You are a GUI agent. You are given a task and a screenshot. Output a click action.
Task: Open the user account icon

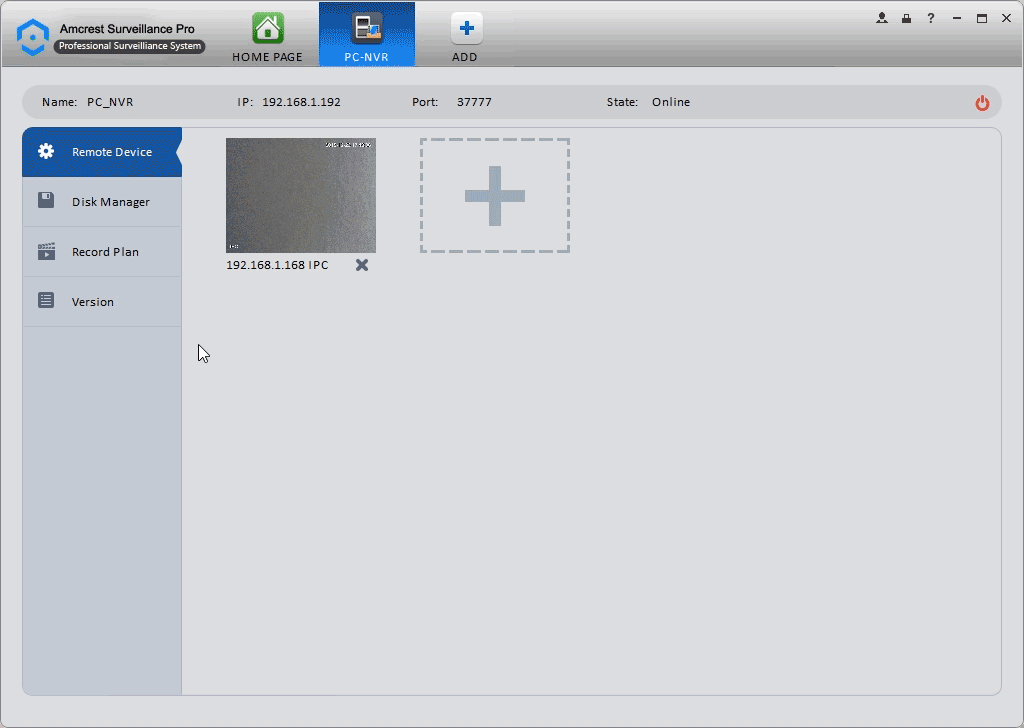pos(882,18)
